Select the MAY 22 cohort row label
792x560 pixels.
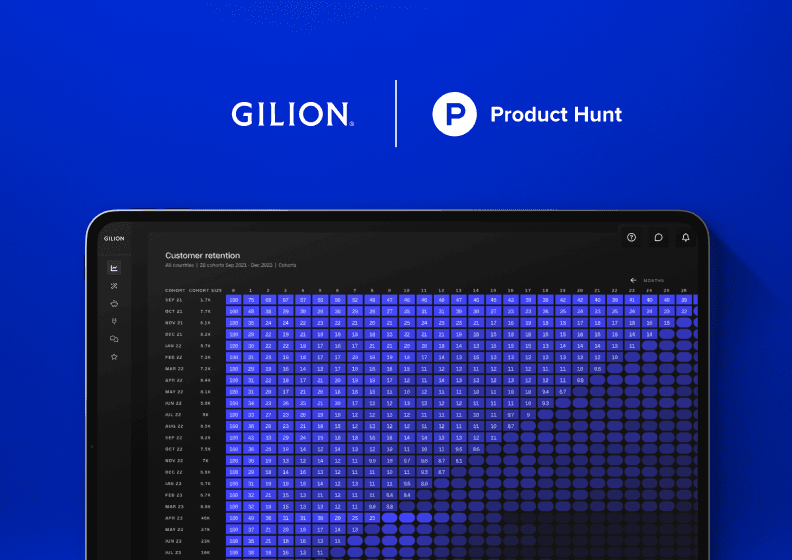pyautogui.click(x=173, y=392)
